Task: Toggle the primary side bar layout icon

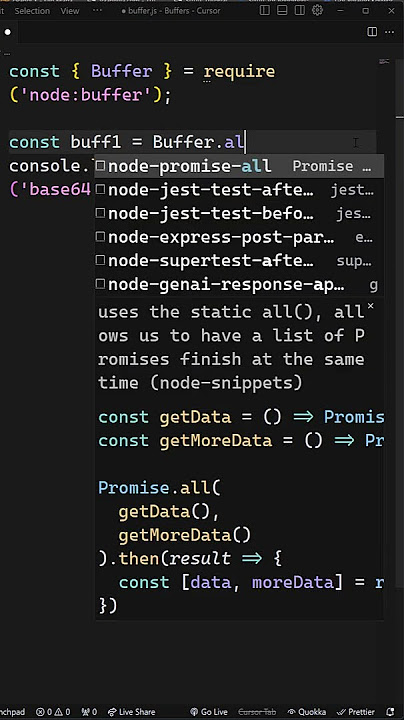Action: click(x=264, y=10)
